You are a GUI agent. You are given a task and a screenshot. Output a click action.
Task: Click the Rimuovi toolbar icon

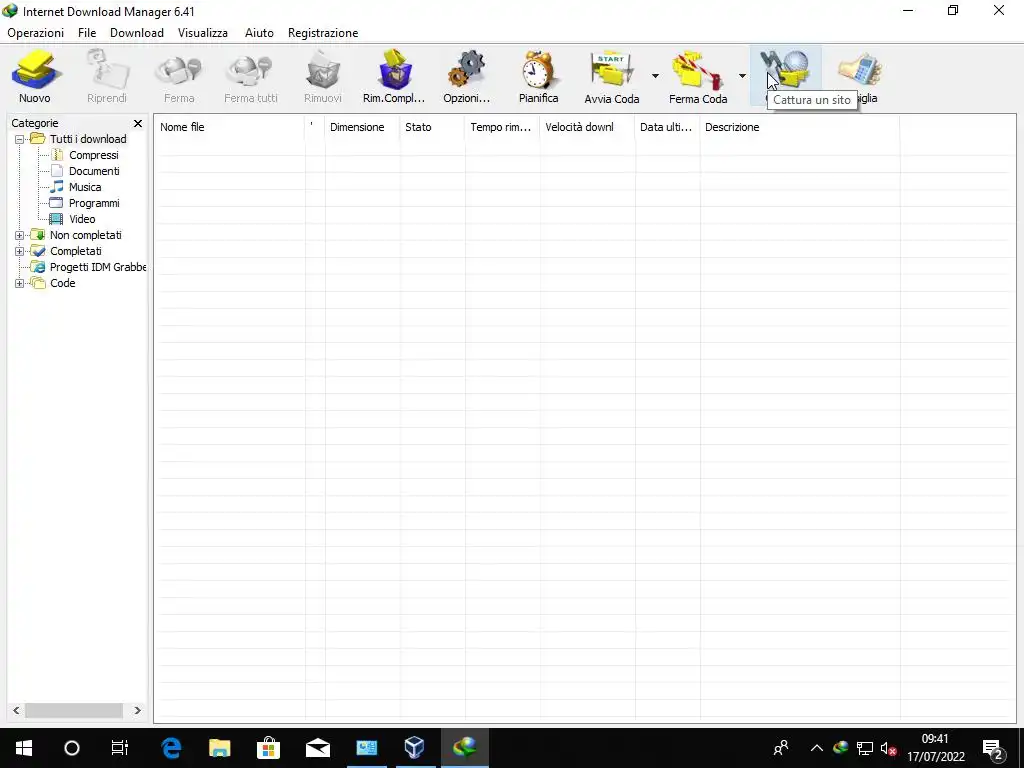pos(323,70)
